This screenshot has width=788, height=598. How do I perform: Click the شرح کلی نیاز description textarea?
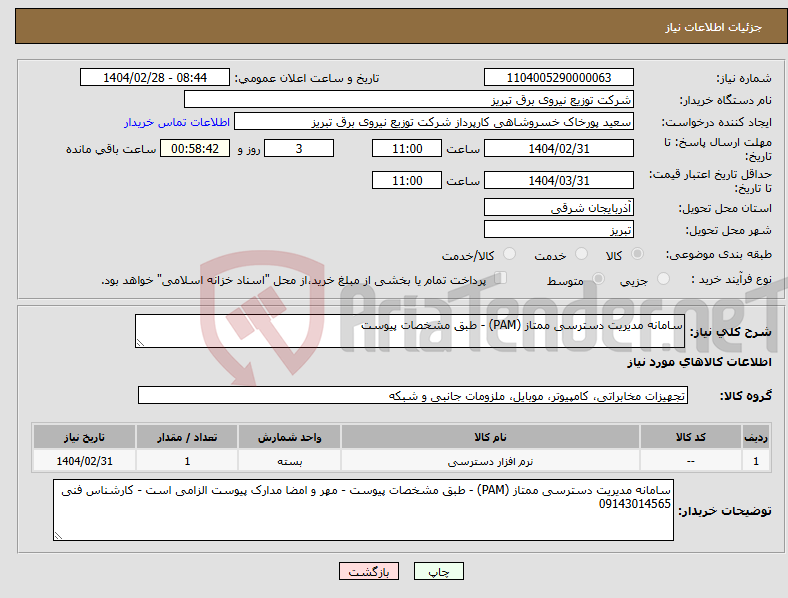[x=410, y=331]
